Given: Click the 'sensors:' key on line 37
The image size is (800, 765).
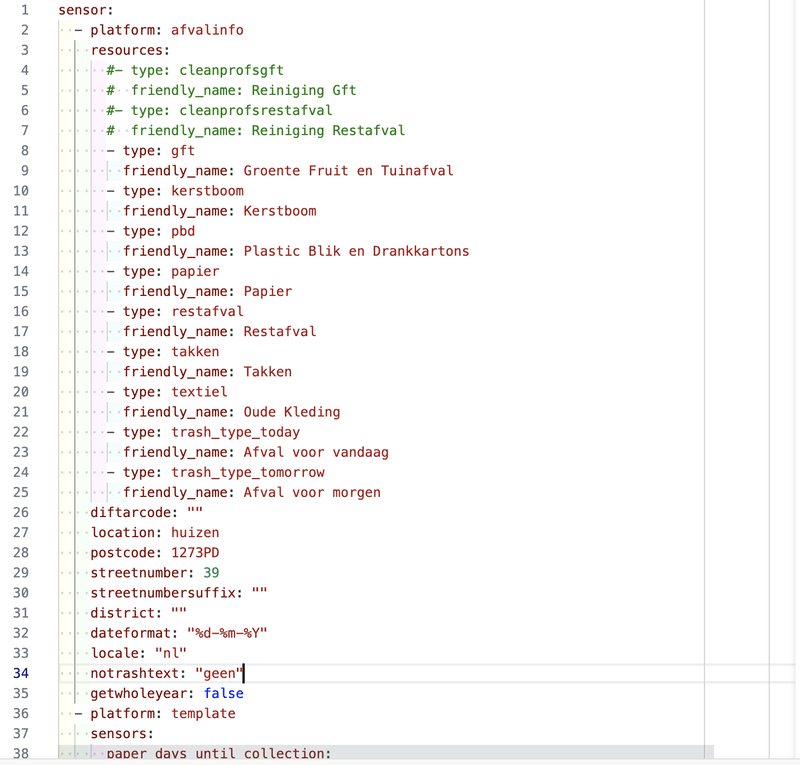Looking at the screenshot, I should click(x=122, y=734).
